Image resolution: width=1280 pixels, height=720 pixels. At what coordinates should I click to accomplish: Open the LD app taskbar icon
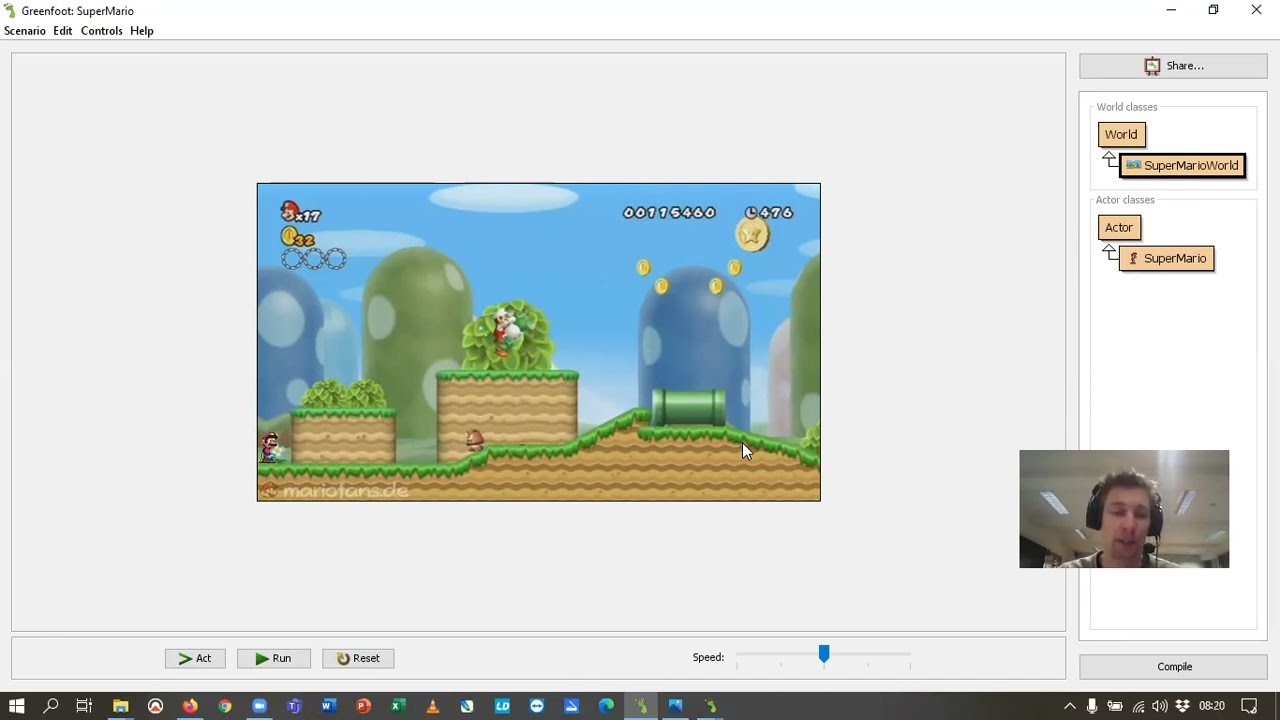[502, 706]
